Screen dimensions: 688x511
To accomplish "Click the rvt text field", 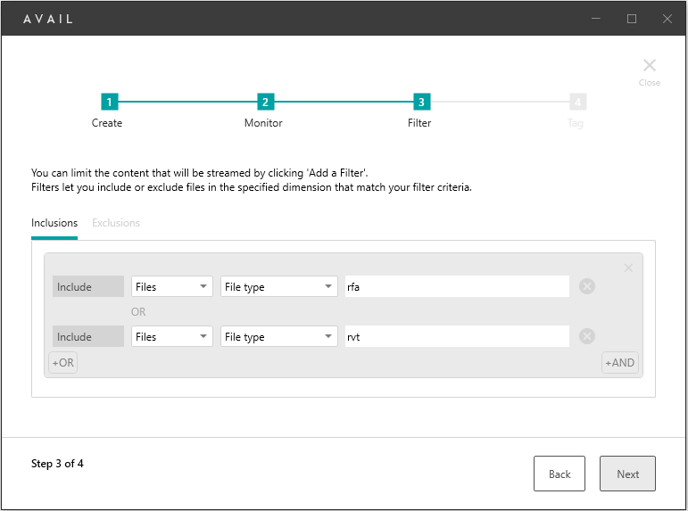I will pos(457,336).
